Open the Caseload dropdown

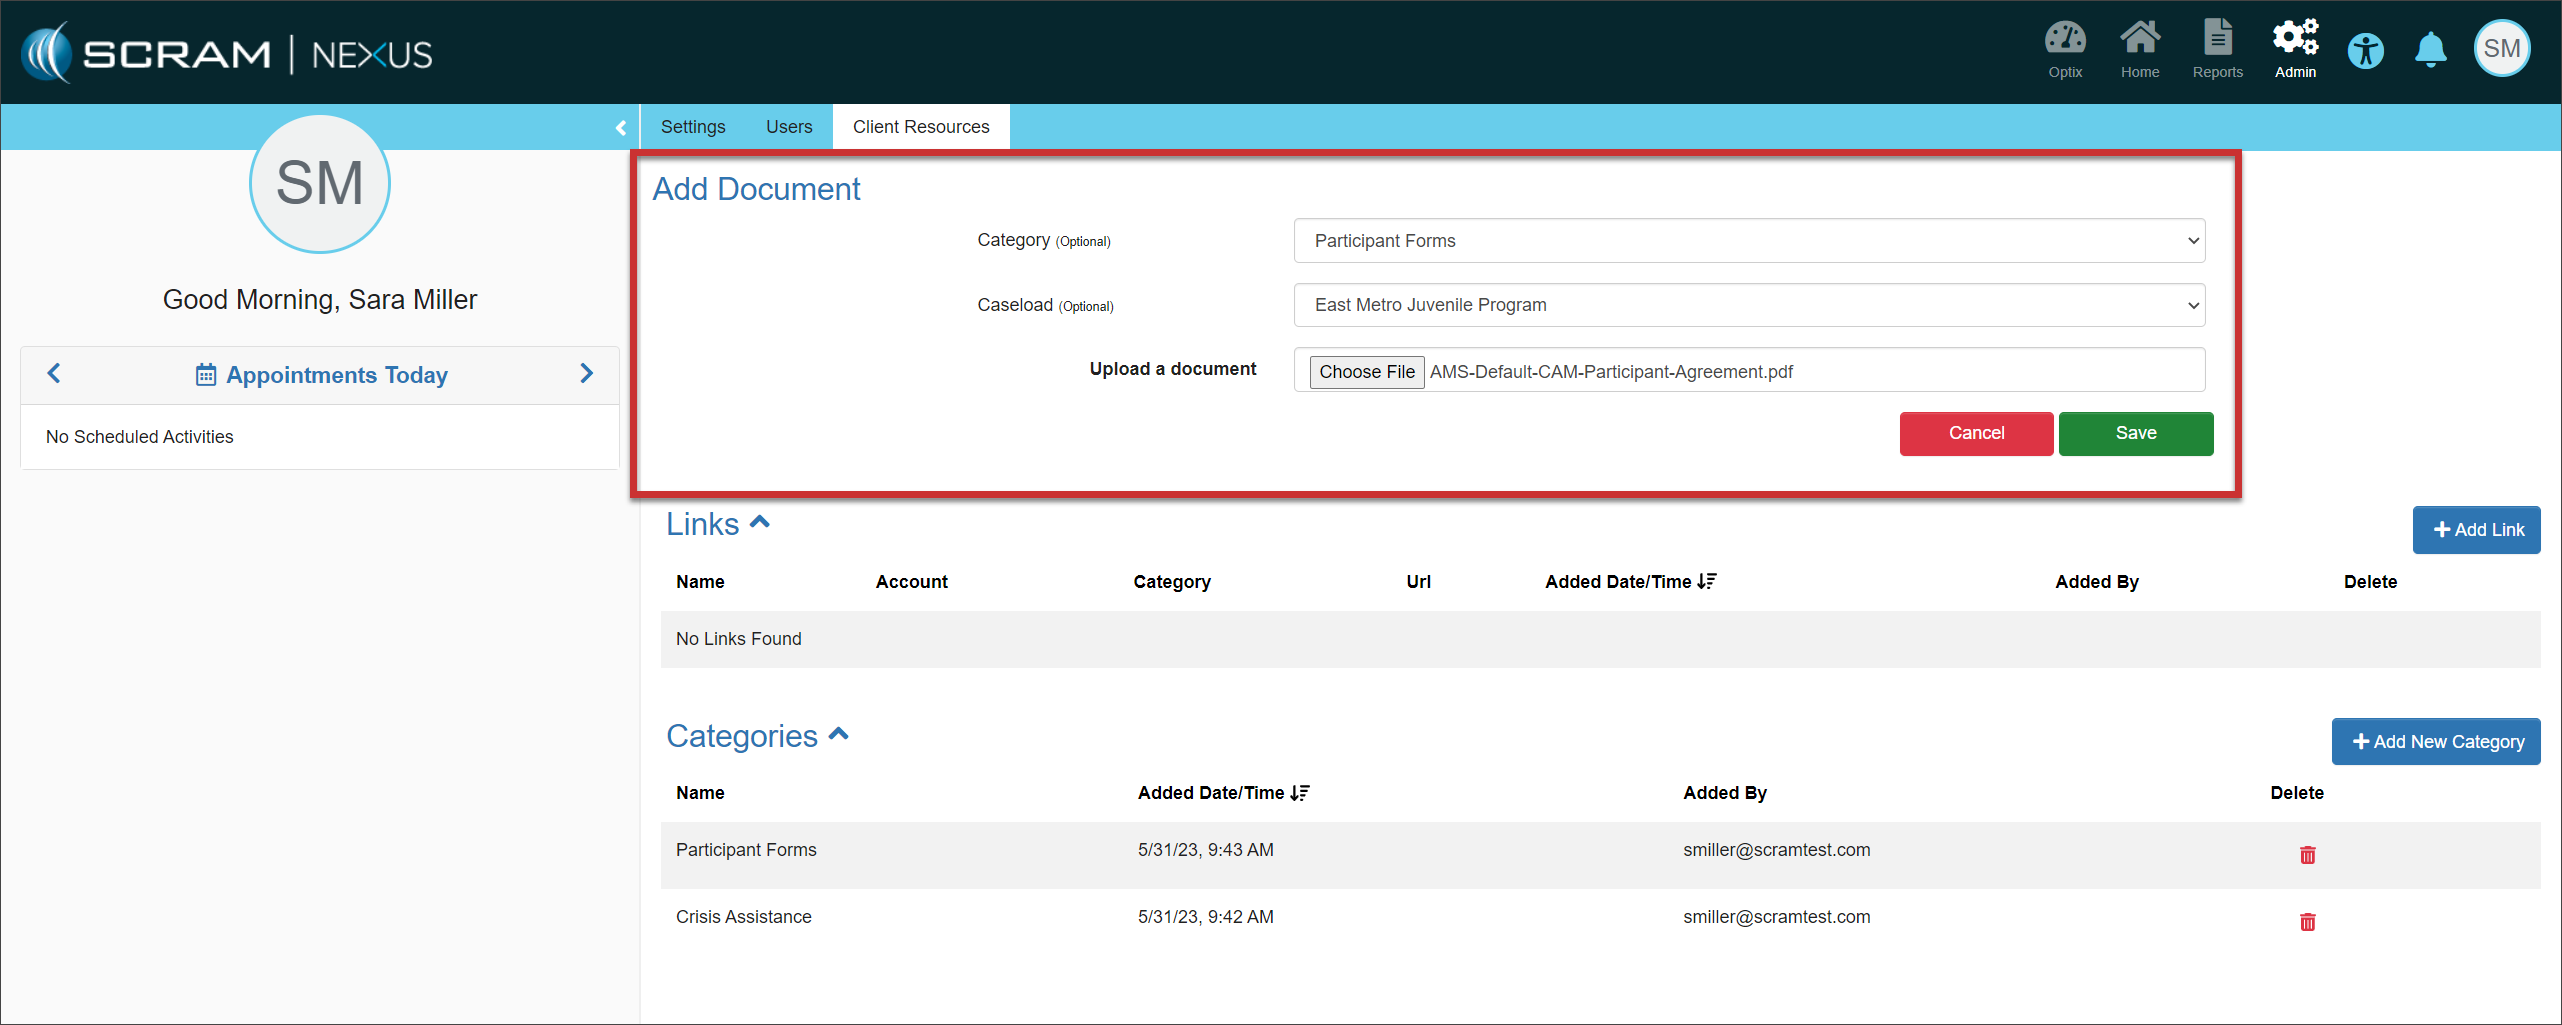pos(1749,305)
